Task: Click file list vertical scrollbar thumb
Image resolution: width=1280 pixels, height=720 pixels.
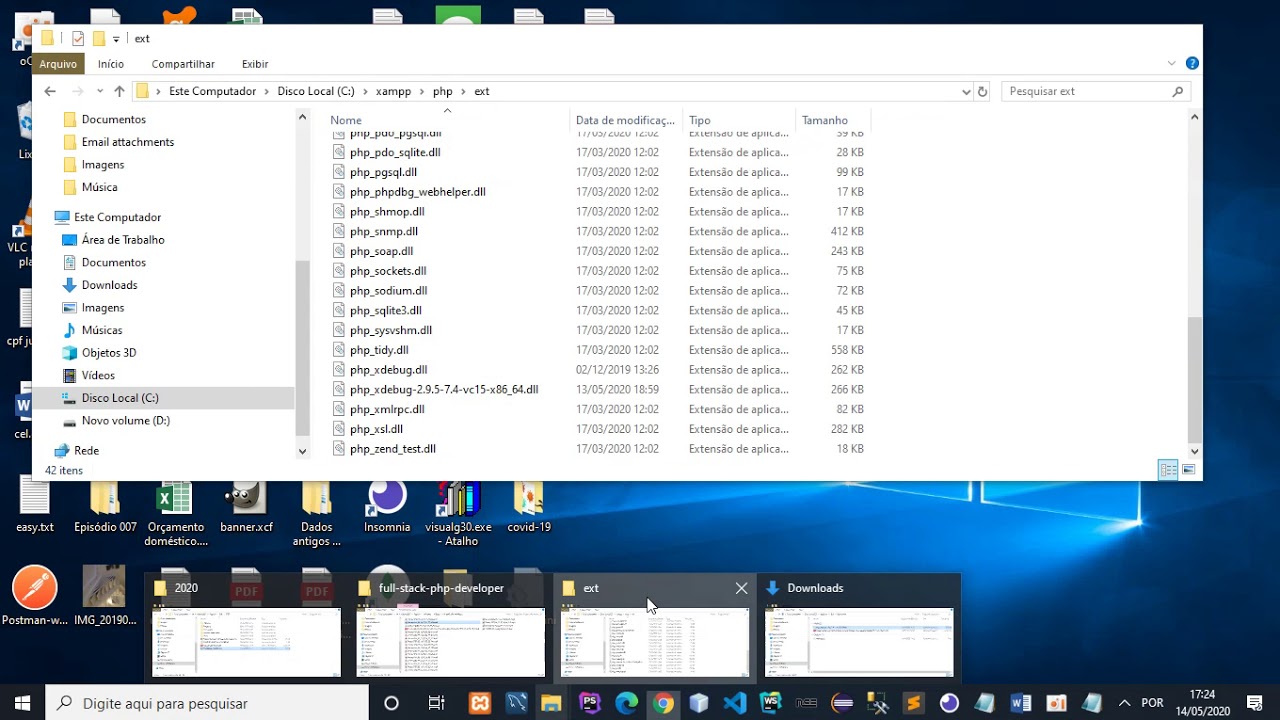Action: (1194, 379)
